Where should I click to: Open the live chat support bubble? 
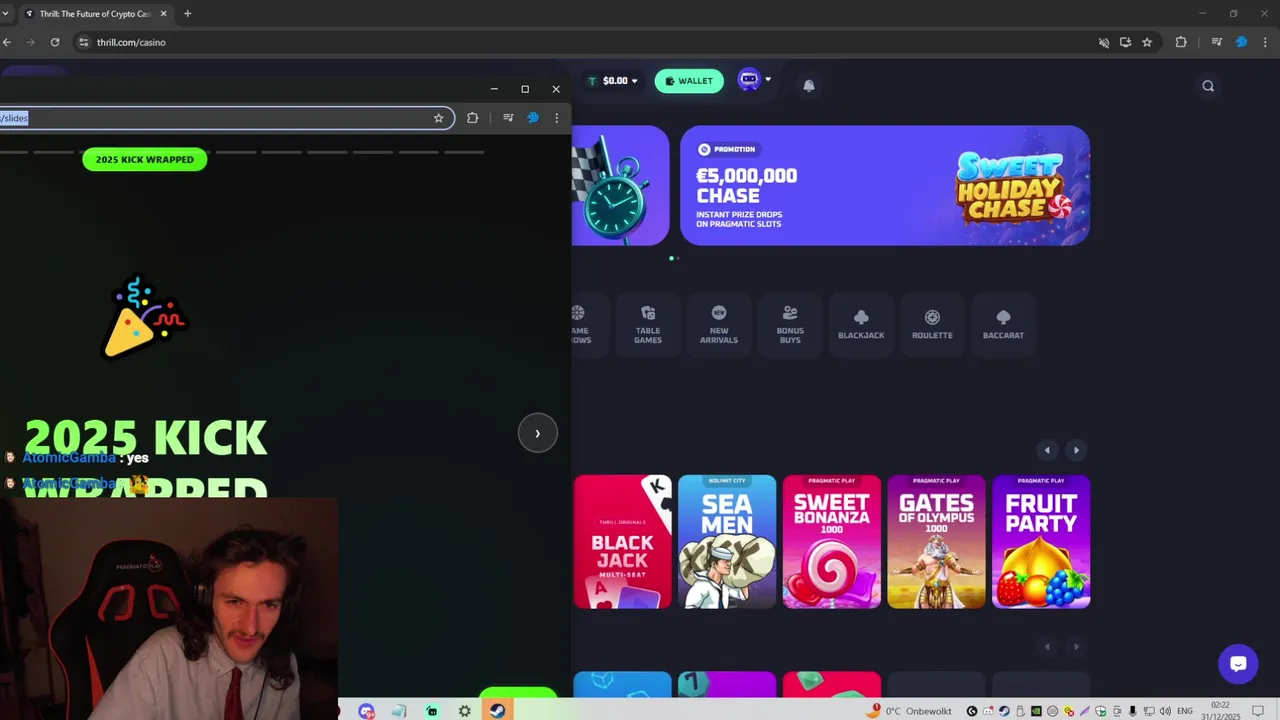click(x=1238, y=664)
